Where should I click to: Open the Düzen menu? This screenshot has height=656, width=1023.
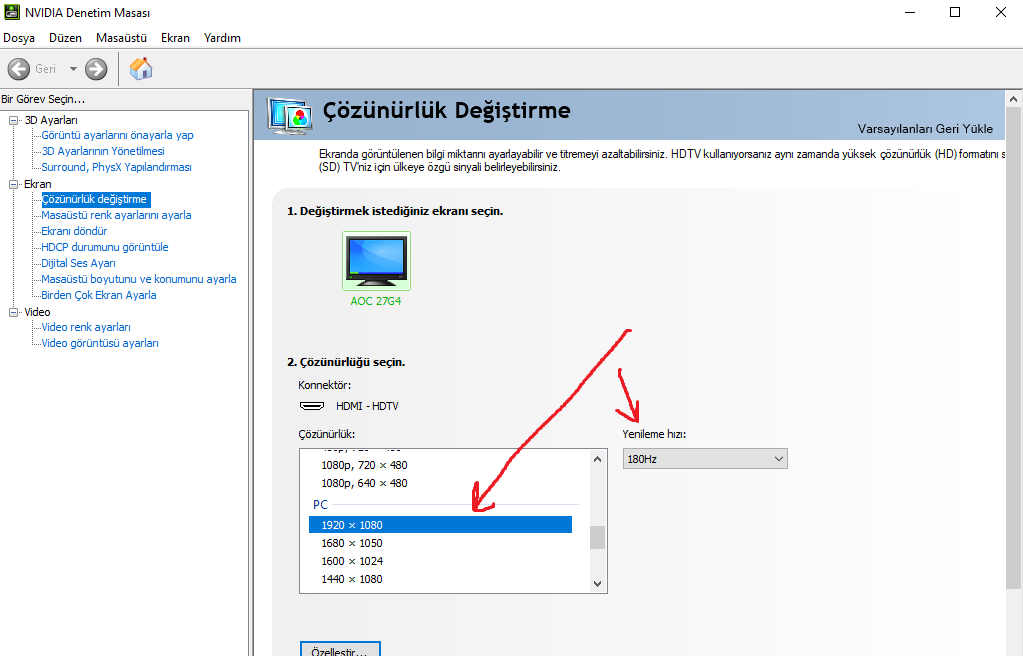point(65,38)
